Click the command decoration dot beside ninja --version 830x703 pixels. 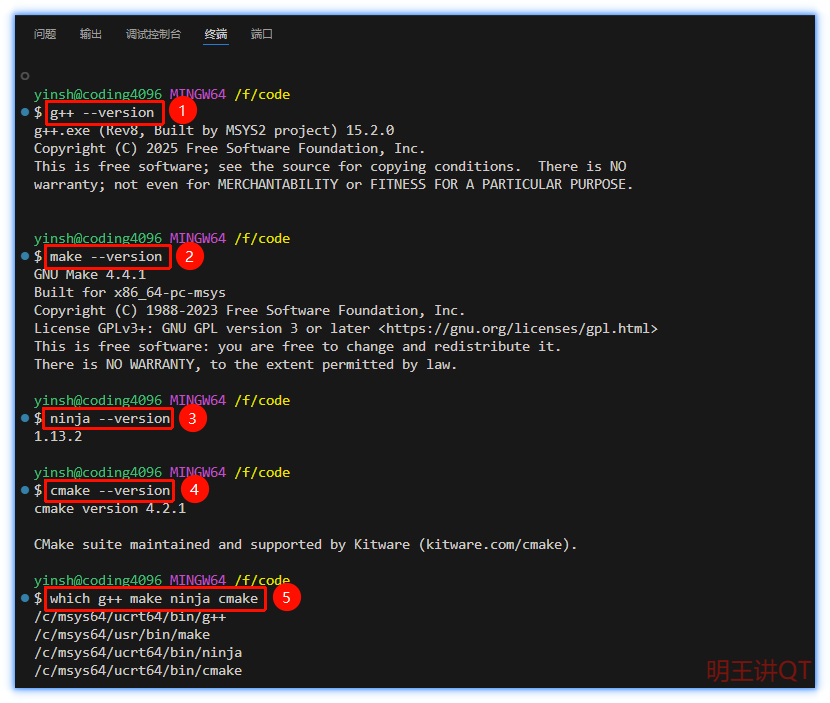coord(24,418)
